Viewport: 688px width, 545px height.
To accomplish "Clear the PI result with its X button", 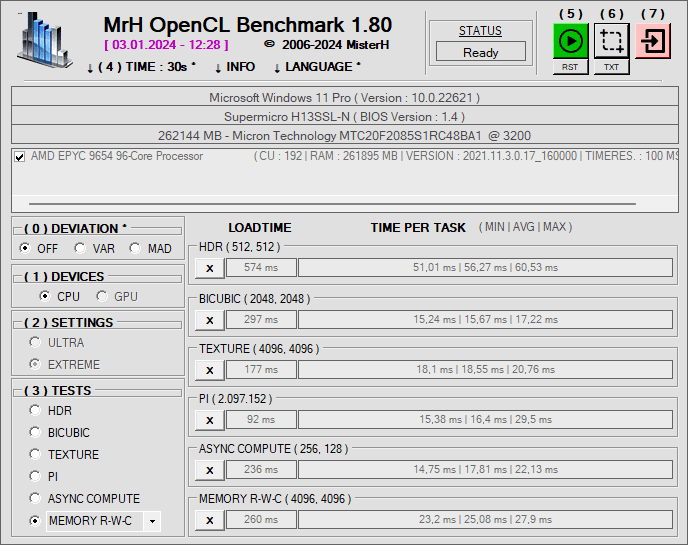I will click(x=210, y=420).
